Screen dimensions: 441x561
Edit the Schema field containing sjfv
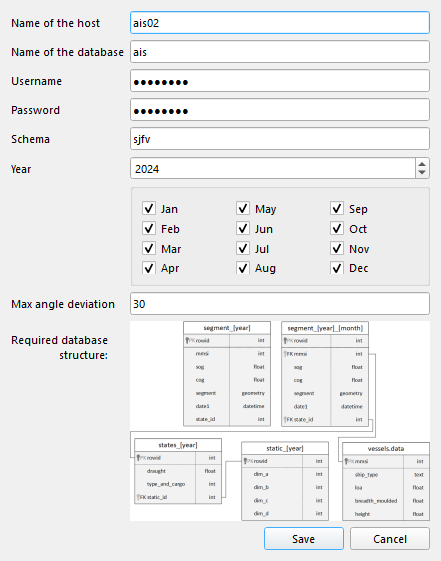click(x=280, y=139)
